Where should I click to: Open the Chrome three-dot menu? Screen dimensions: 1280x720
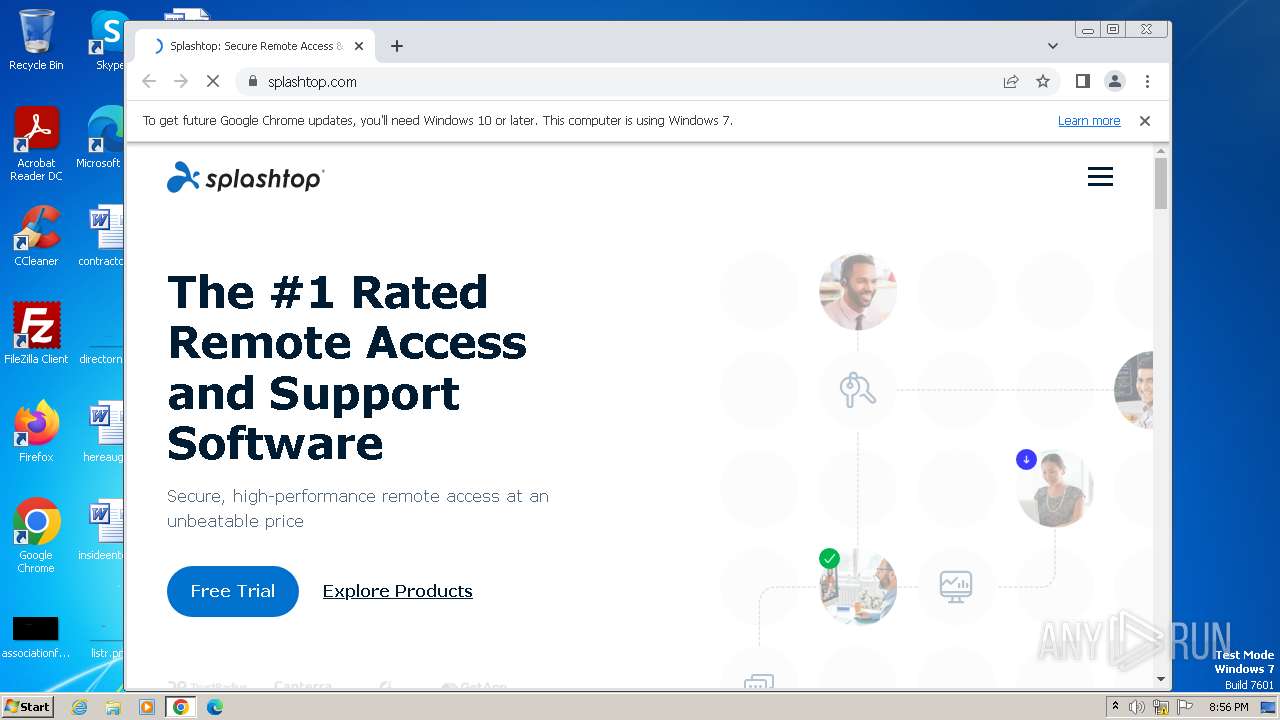point(1147,82)
